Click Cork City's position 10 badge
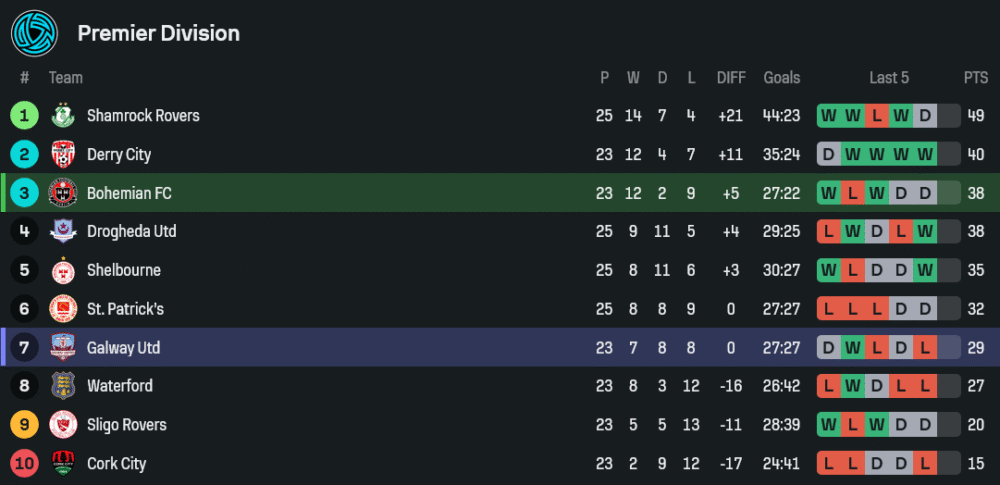Screen dimensions: 1000x485 tap(25, 464)
